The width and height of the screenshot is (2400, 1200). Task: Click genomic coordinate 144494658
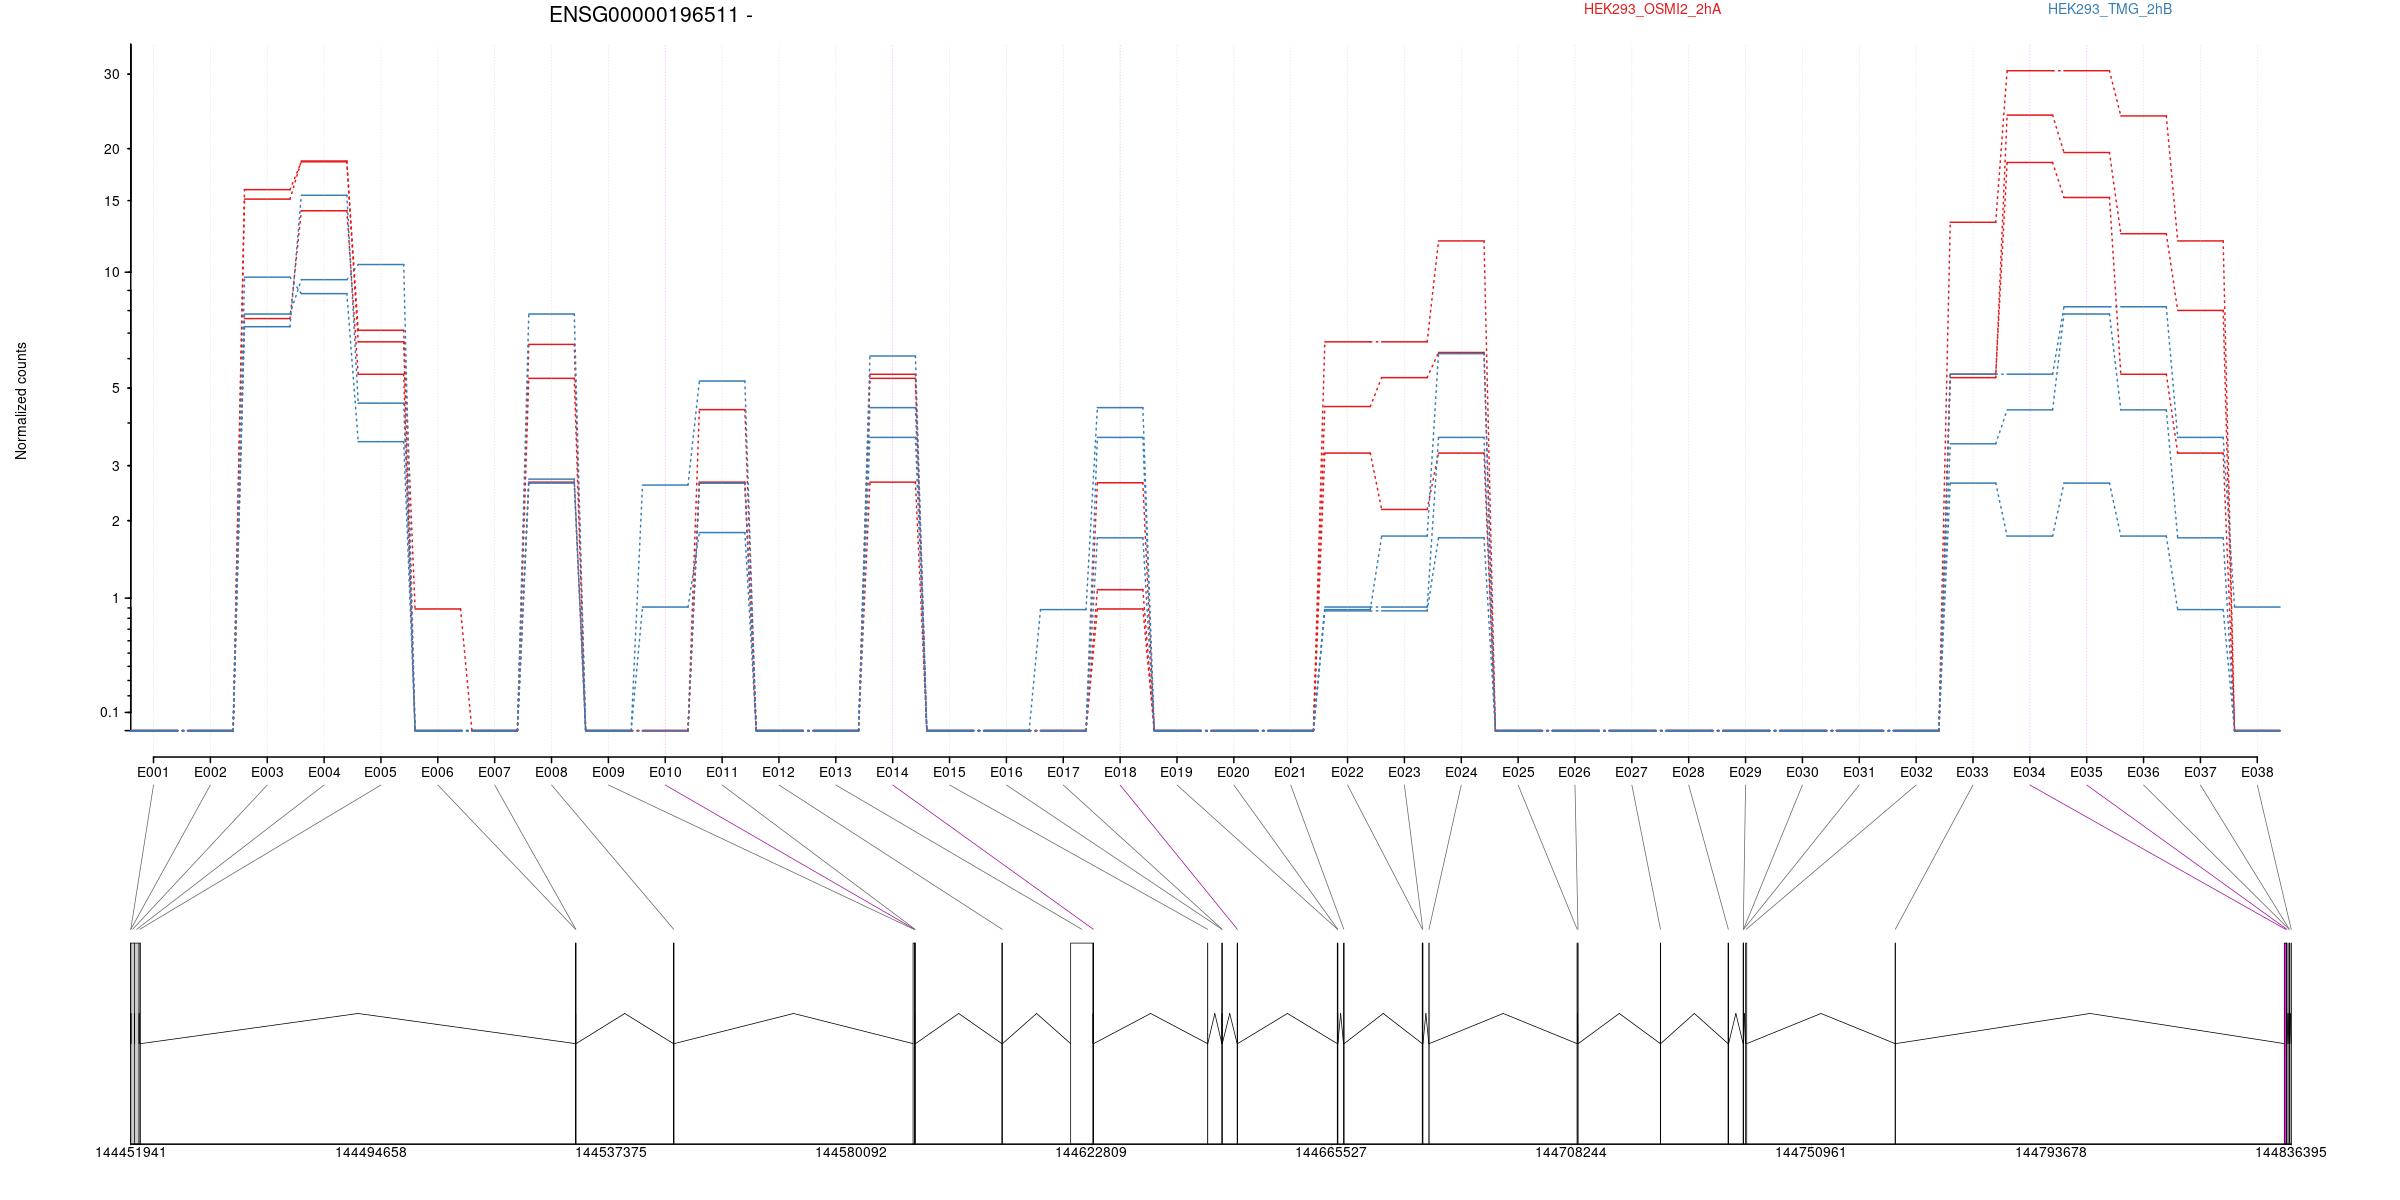click(371, 1152)
